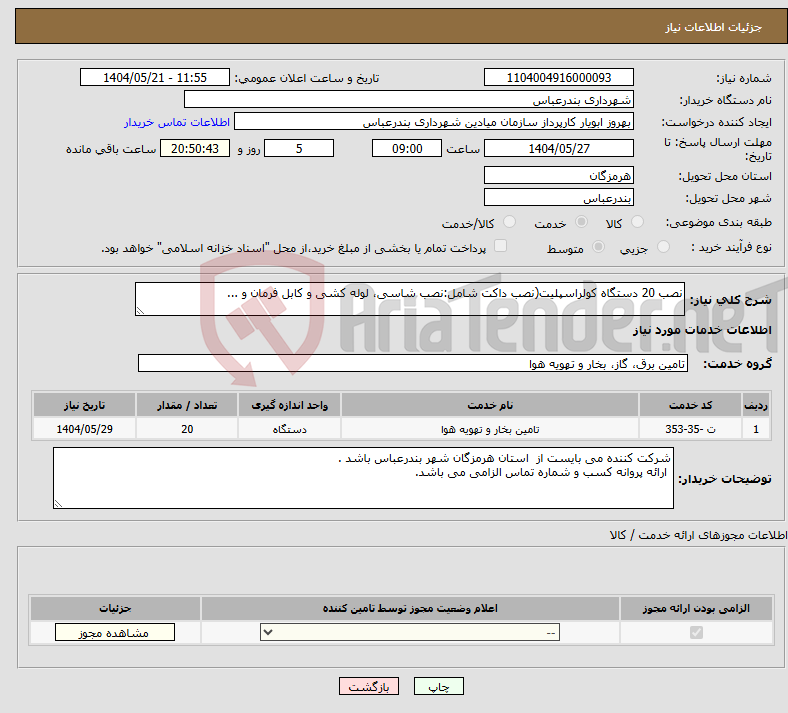Click the deadline time field 09:00

[407, 148]
